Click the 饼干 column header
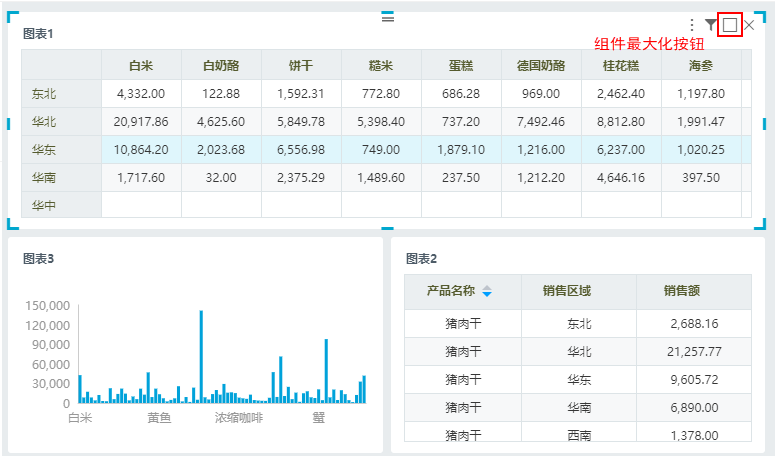 coord(301,66)
